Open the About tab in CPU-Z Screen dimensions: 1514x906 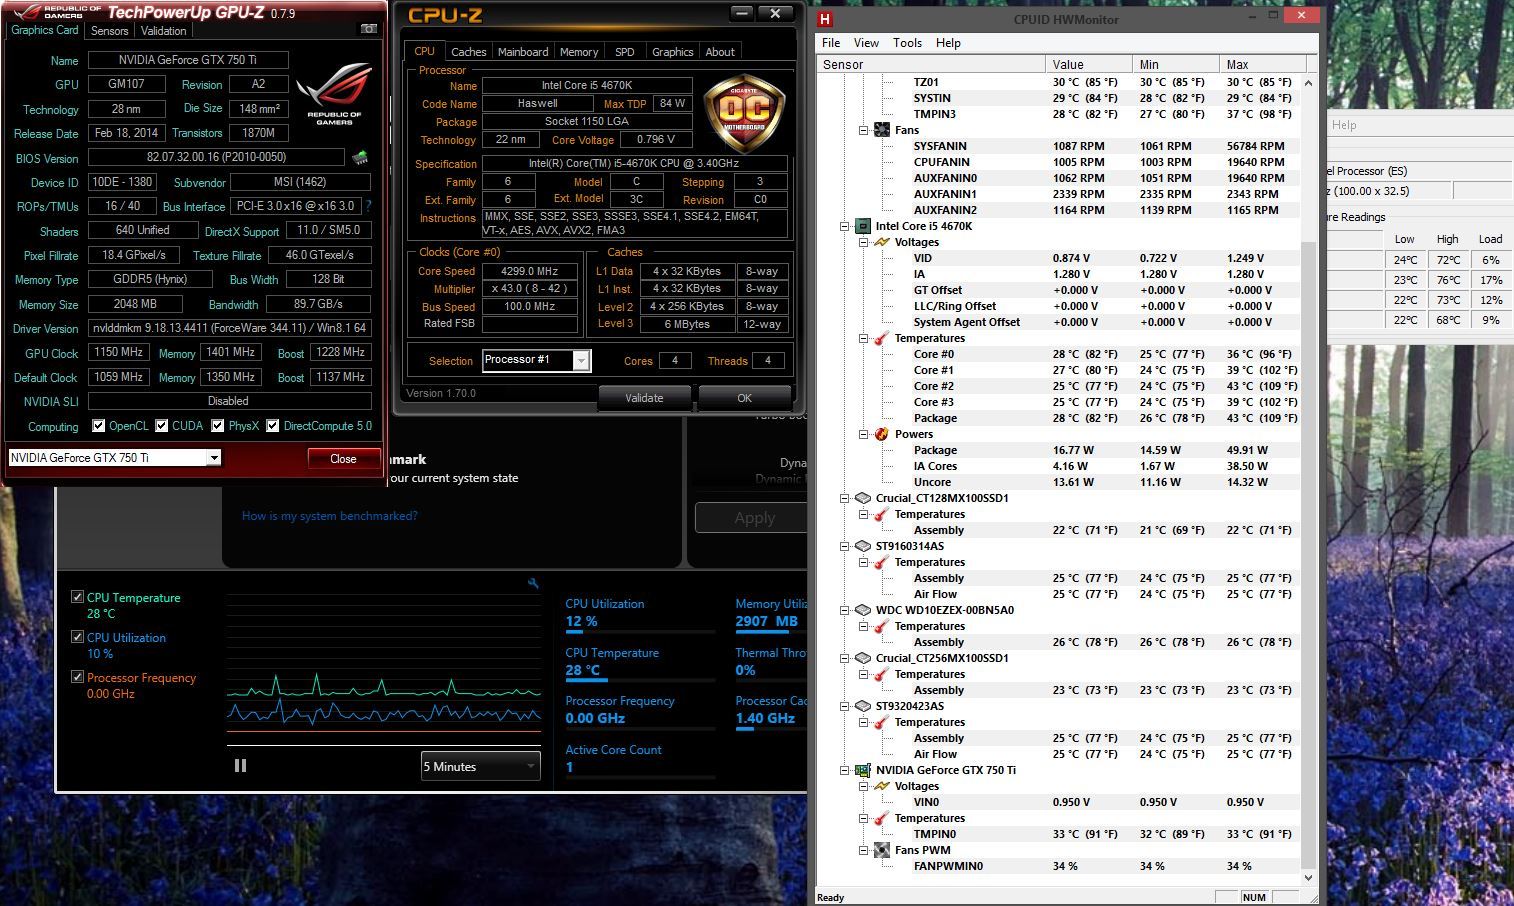[x=720, y=52]
